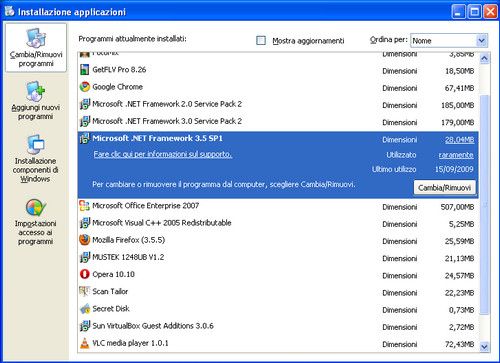Close the Installazione applicazioni window
Screen dimensions: 500x363
(490, 12)
